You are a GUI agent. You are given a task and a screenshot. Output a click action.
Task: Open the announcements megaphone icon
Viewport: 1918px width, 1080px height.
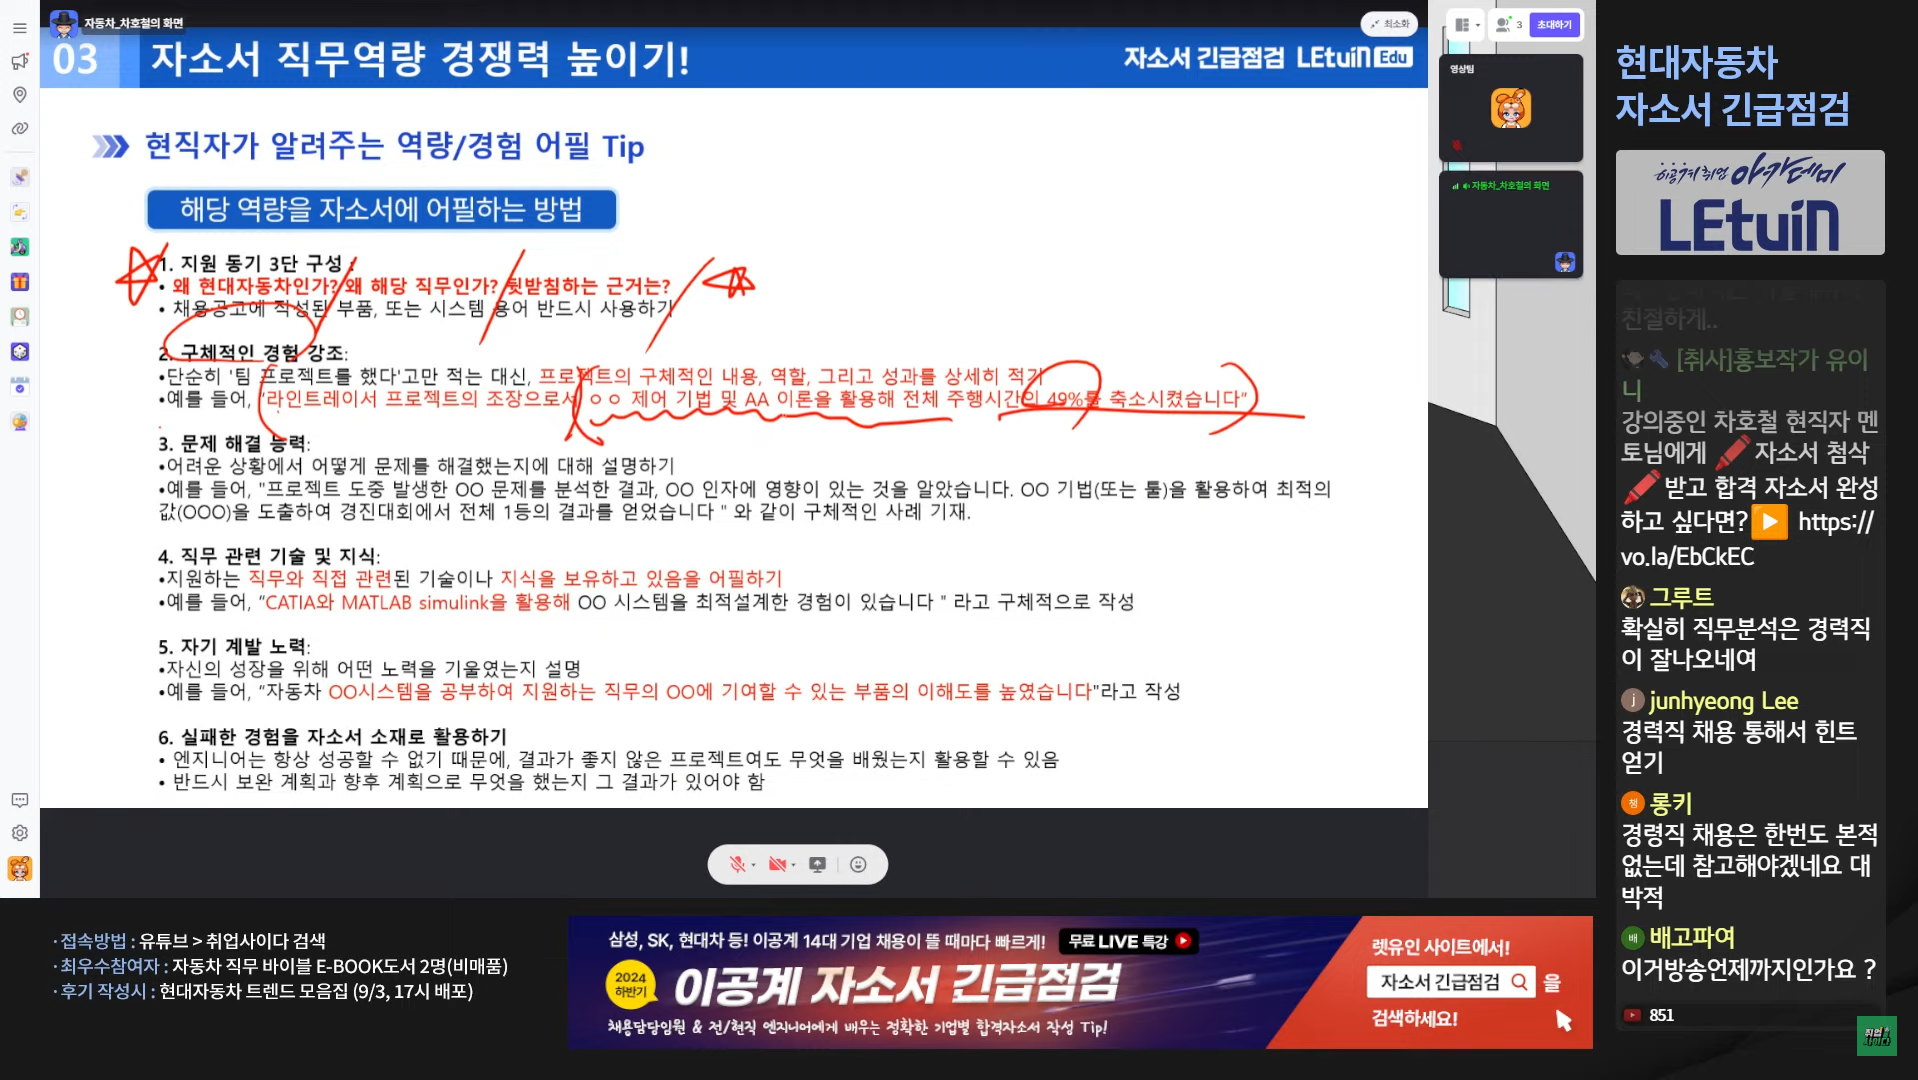click(x=19, y=62)
